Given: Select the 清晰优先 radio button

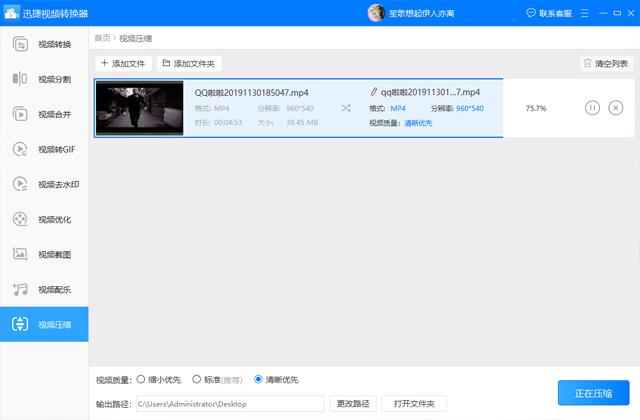Looking at the screenshot, I should tap(258, 379).
